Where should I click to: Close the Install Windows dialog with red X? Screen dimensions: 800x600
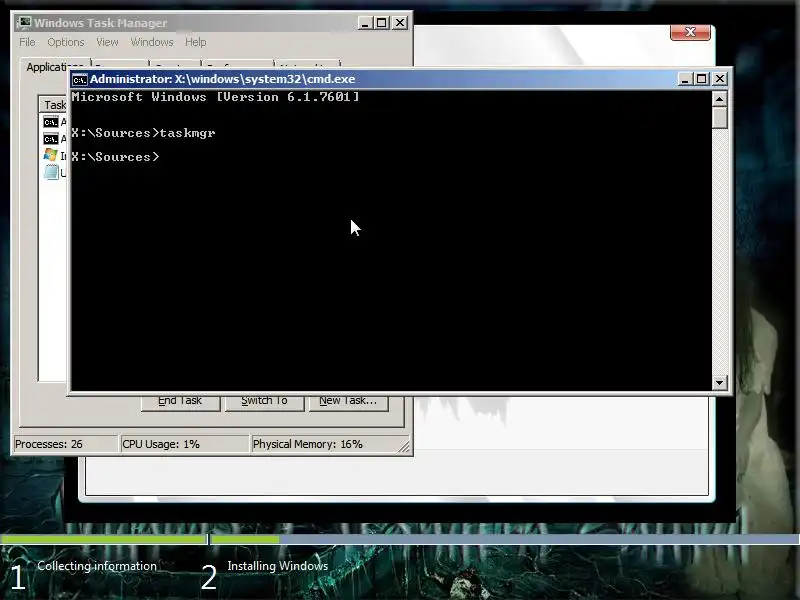(x=690, y=32)
